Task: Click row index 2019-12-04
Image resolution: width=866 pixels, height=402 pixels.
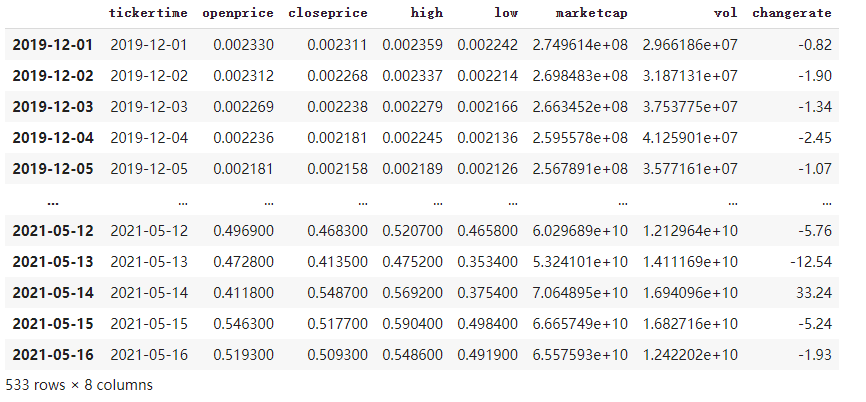Action: click(x=53, y=137)
